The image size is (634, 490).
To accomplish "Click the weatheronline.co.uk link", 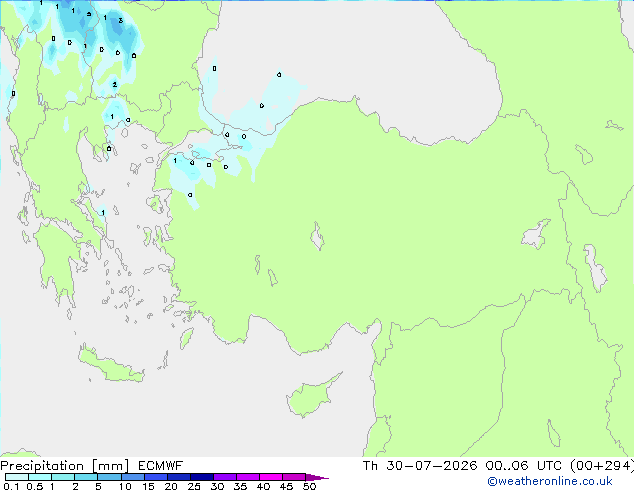I will point(550,481).
